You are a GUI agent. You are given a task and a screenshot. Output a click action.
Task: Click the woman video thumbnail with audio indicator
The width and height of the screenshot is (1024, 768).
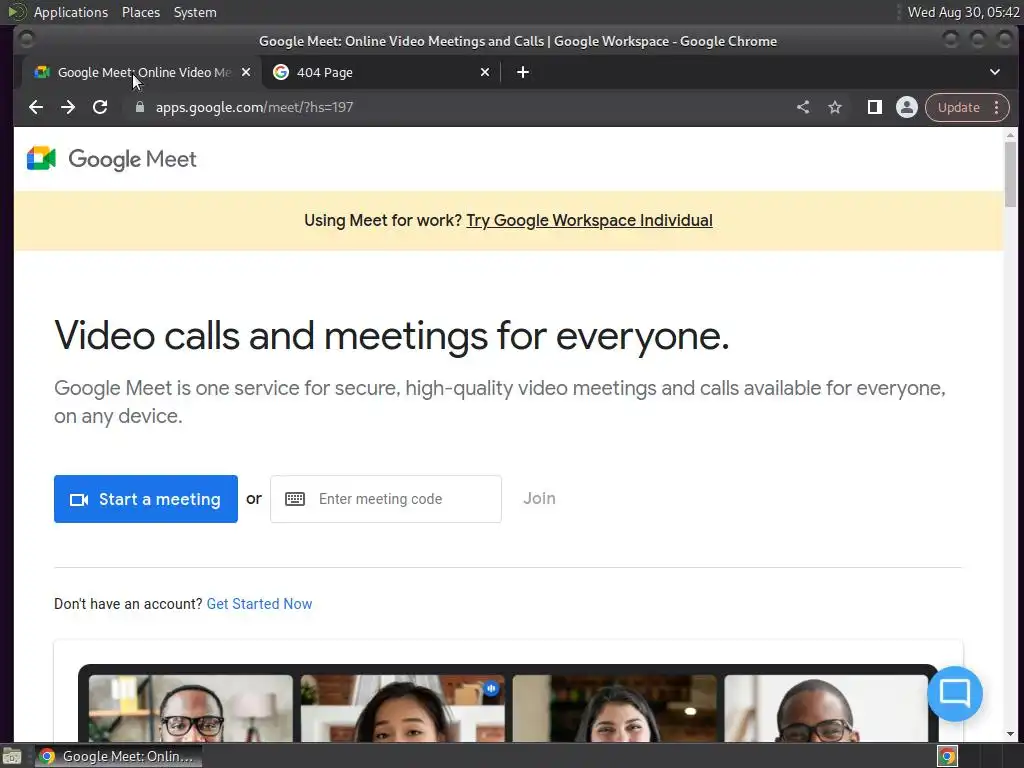tap(402, 708)
